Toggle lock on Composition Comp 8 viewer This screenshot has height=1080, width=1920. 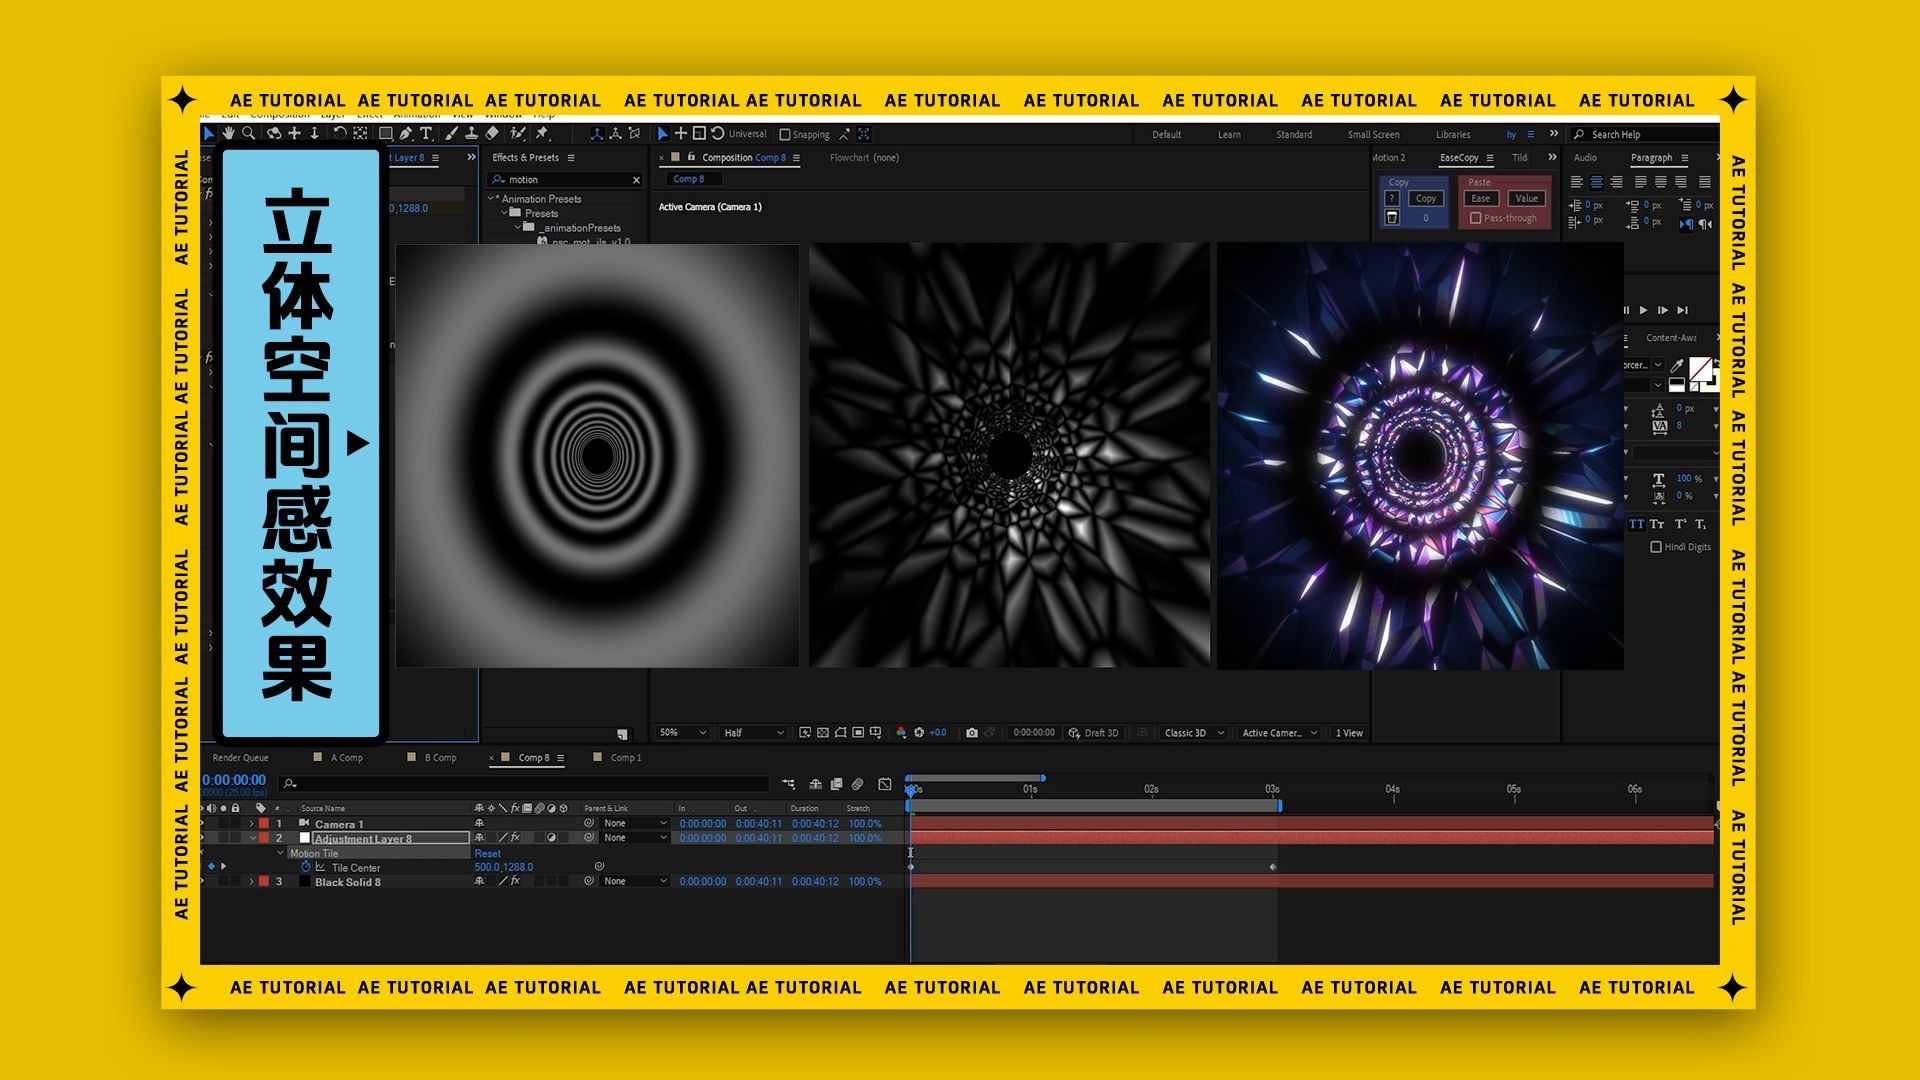tap(691, 157)
